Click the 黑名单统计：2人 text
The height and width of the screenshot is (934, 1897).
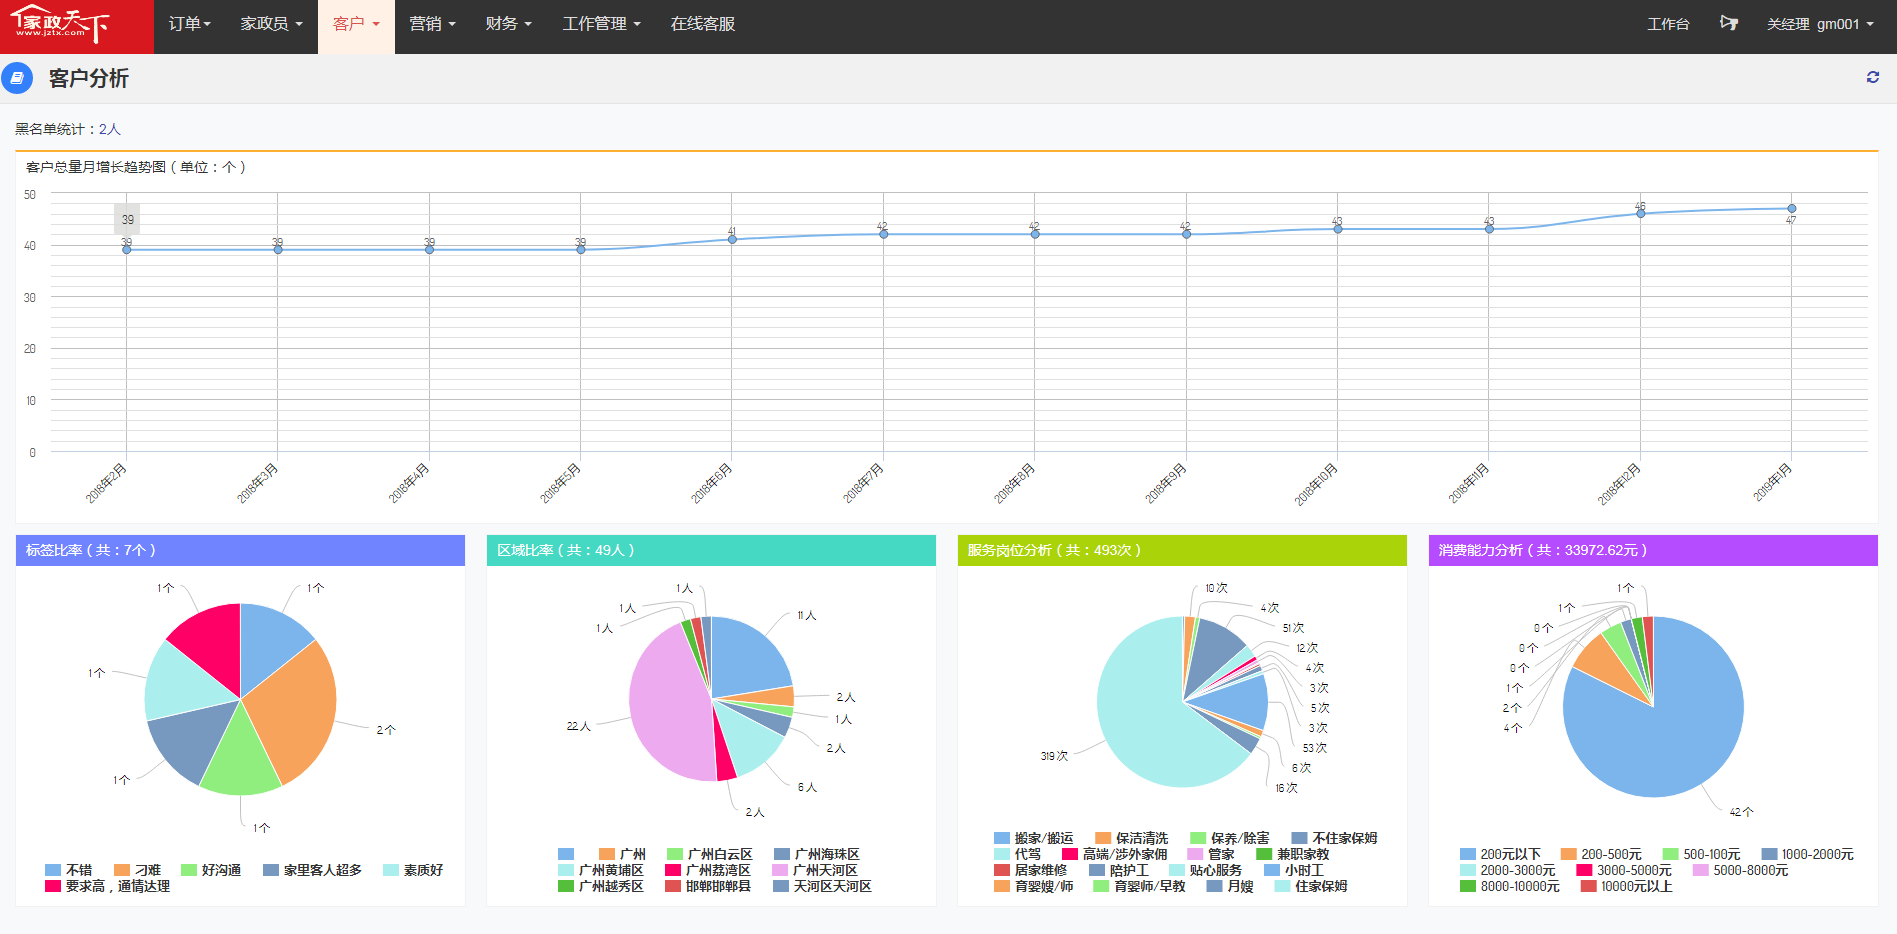(67, 129)
